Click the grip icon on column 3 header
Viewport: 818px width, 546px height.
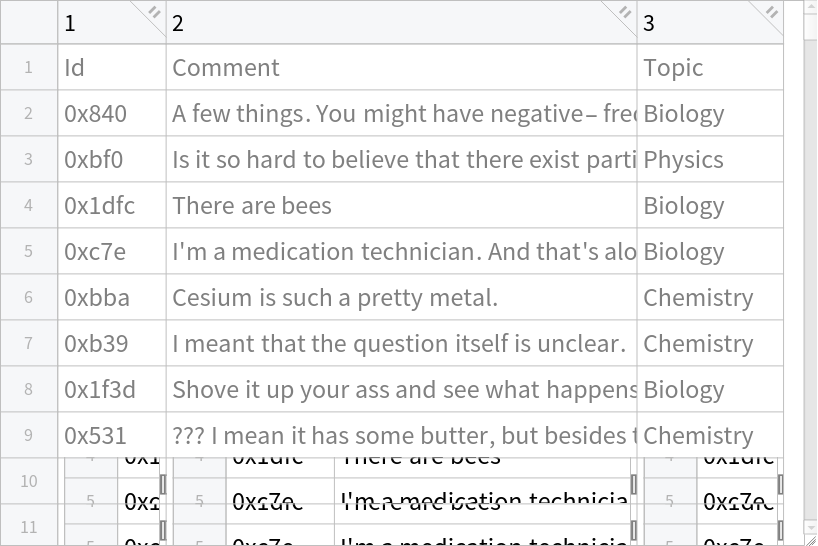771,12
